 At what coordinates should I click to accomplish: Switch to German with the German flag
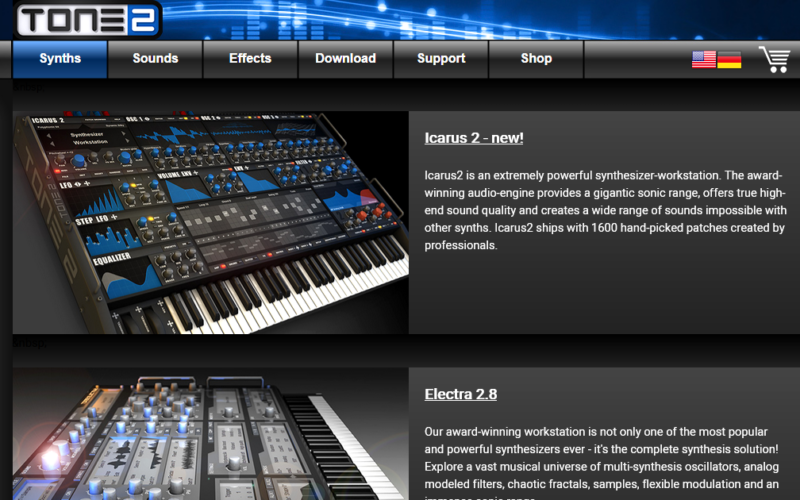click(729, 59)
